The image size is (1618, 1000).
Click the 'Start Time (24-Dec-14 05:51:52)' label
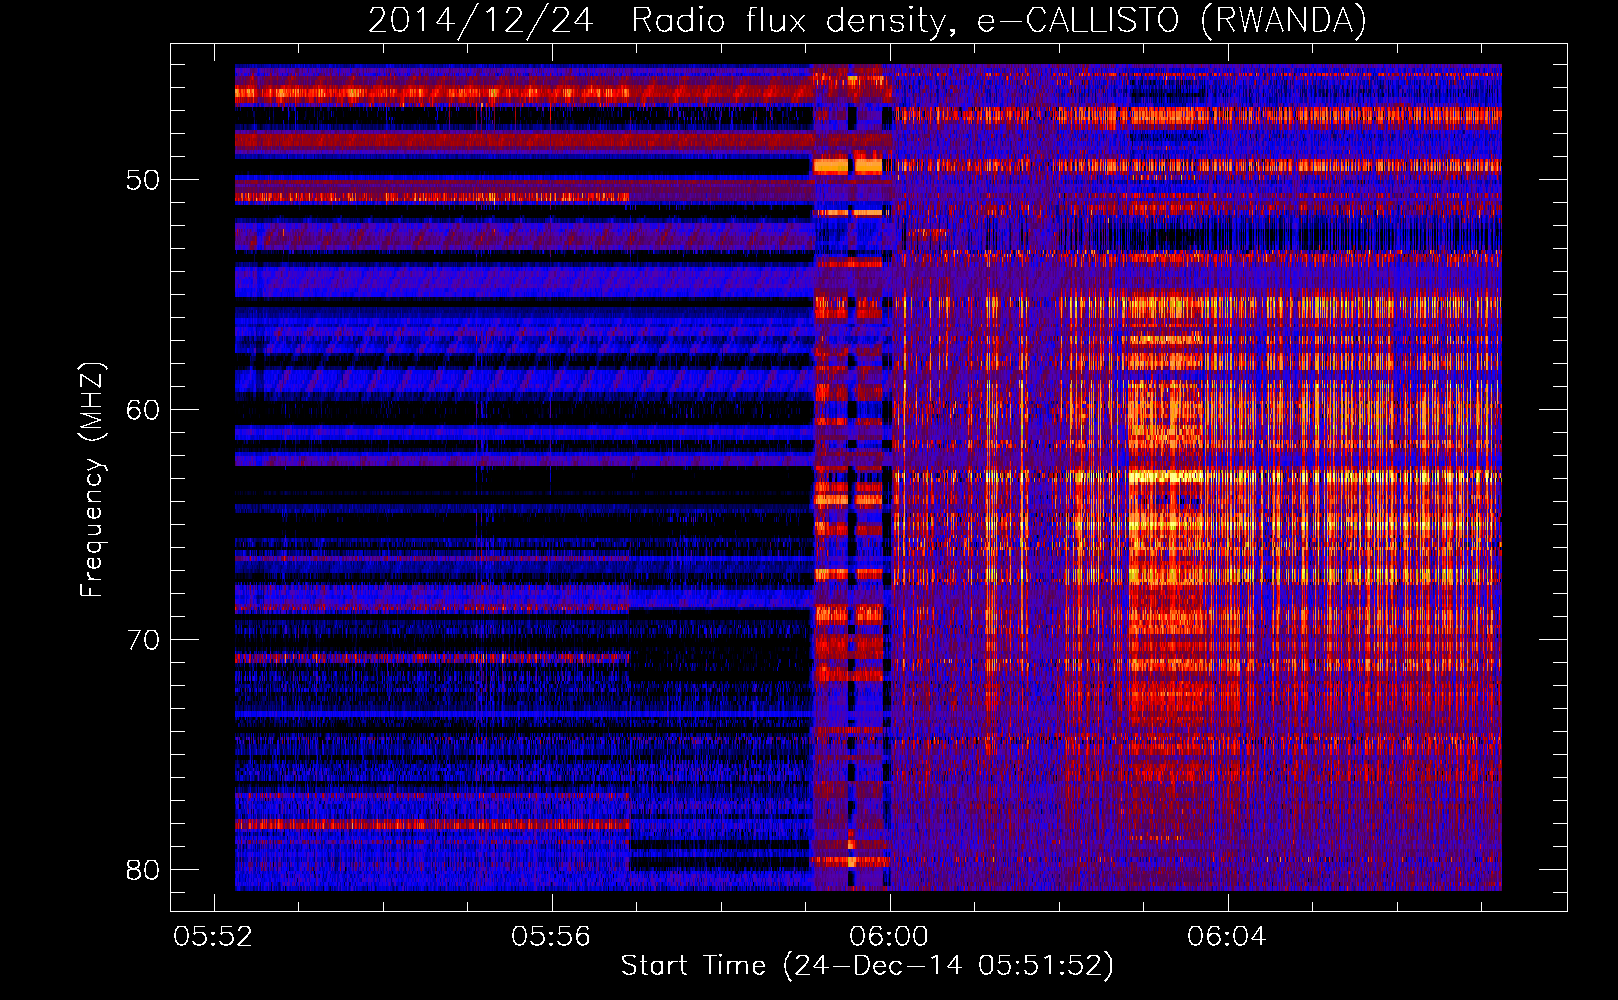867,966
